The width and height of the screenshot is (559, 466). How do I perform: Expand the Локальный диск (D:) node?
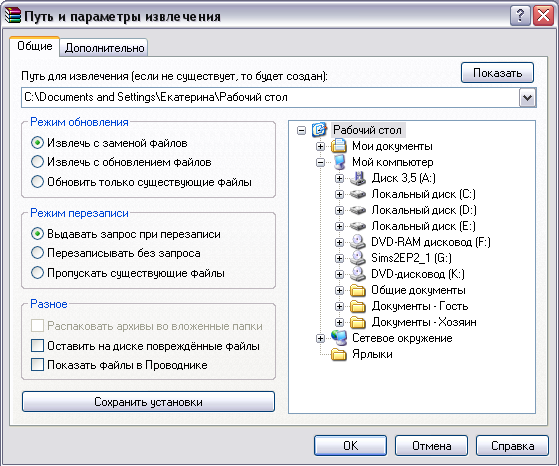point(339,210)
